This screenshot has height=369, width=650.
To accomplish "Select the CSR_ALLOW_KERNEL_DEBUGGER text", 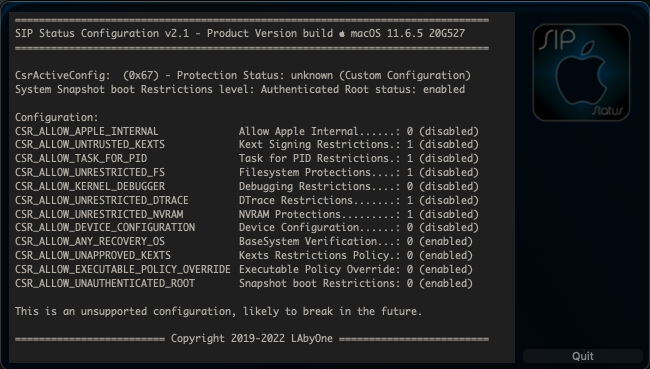I will click(x=90, y=187).
